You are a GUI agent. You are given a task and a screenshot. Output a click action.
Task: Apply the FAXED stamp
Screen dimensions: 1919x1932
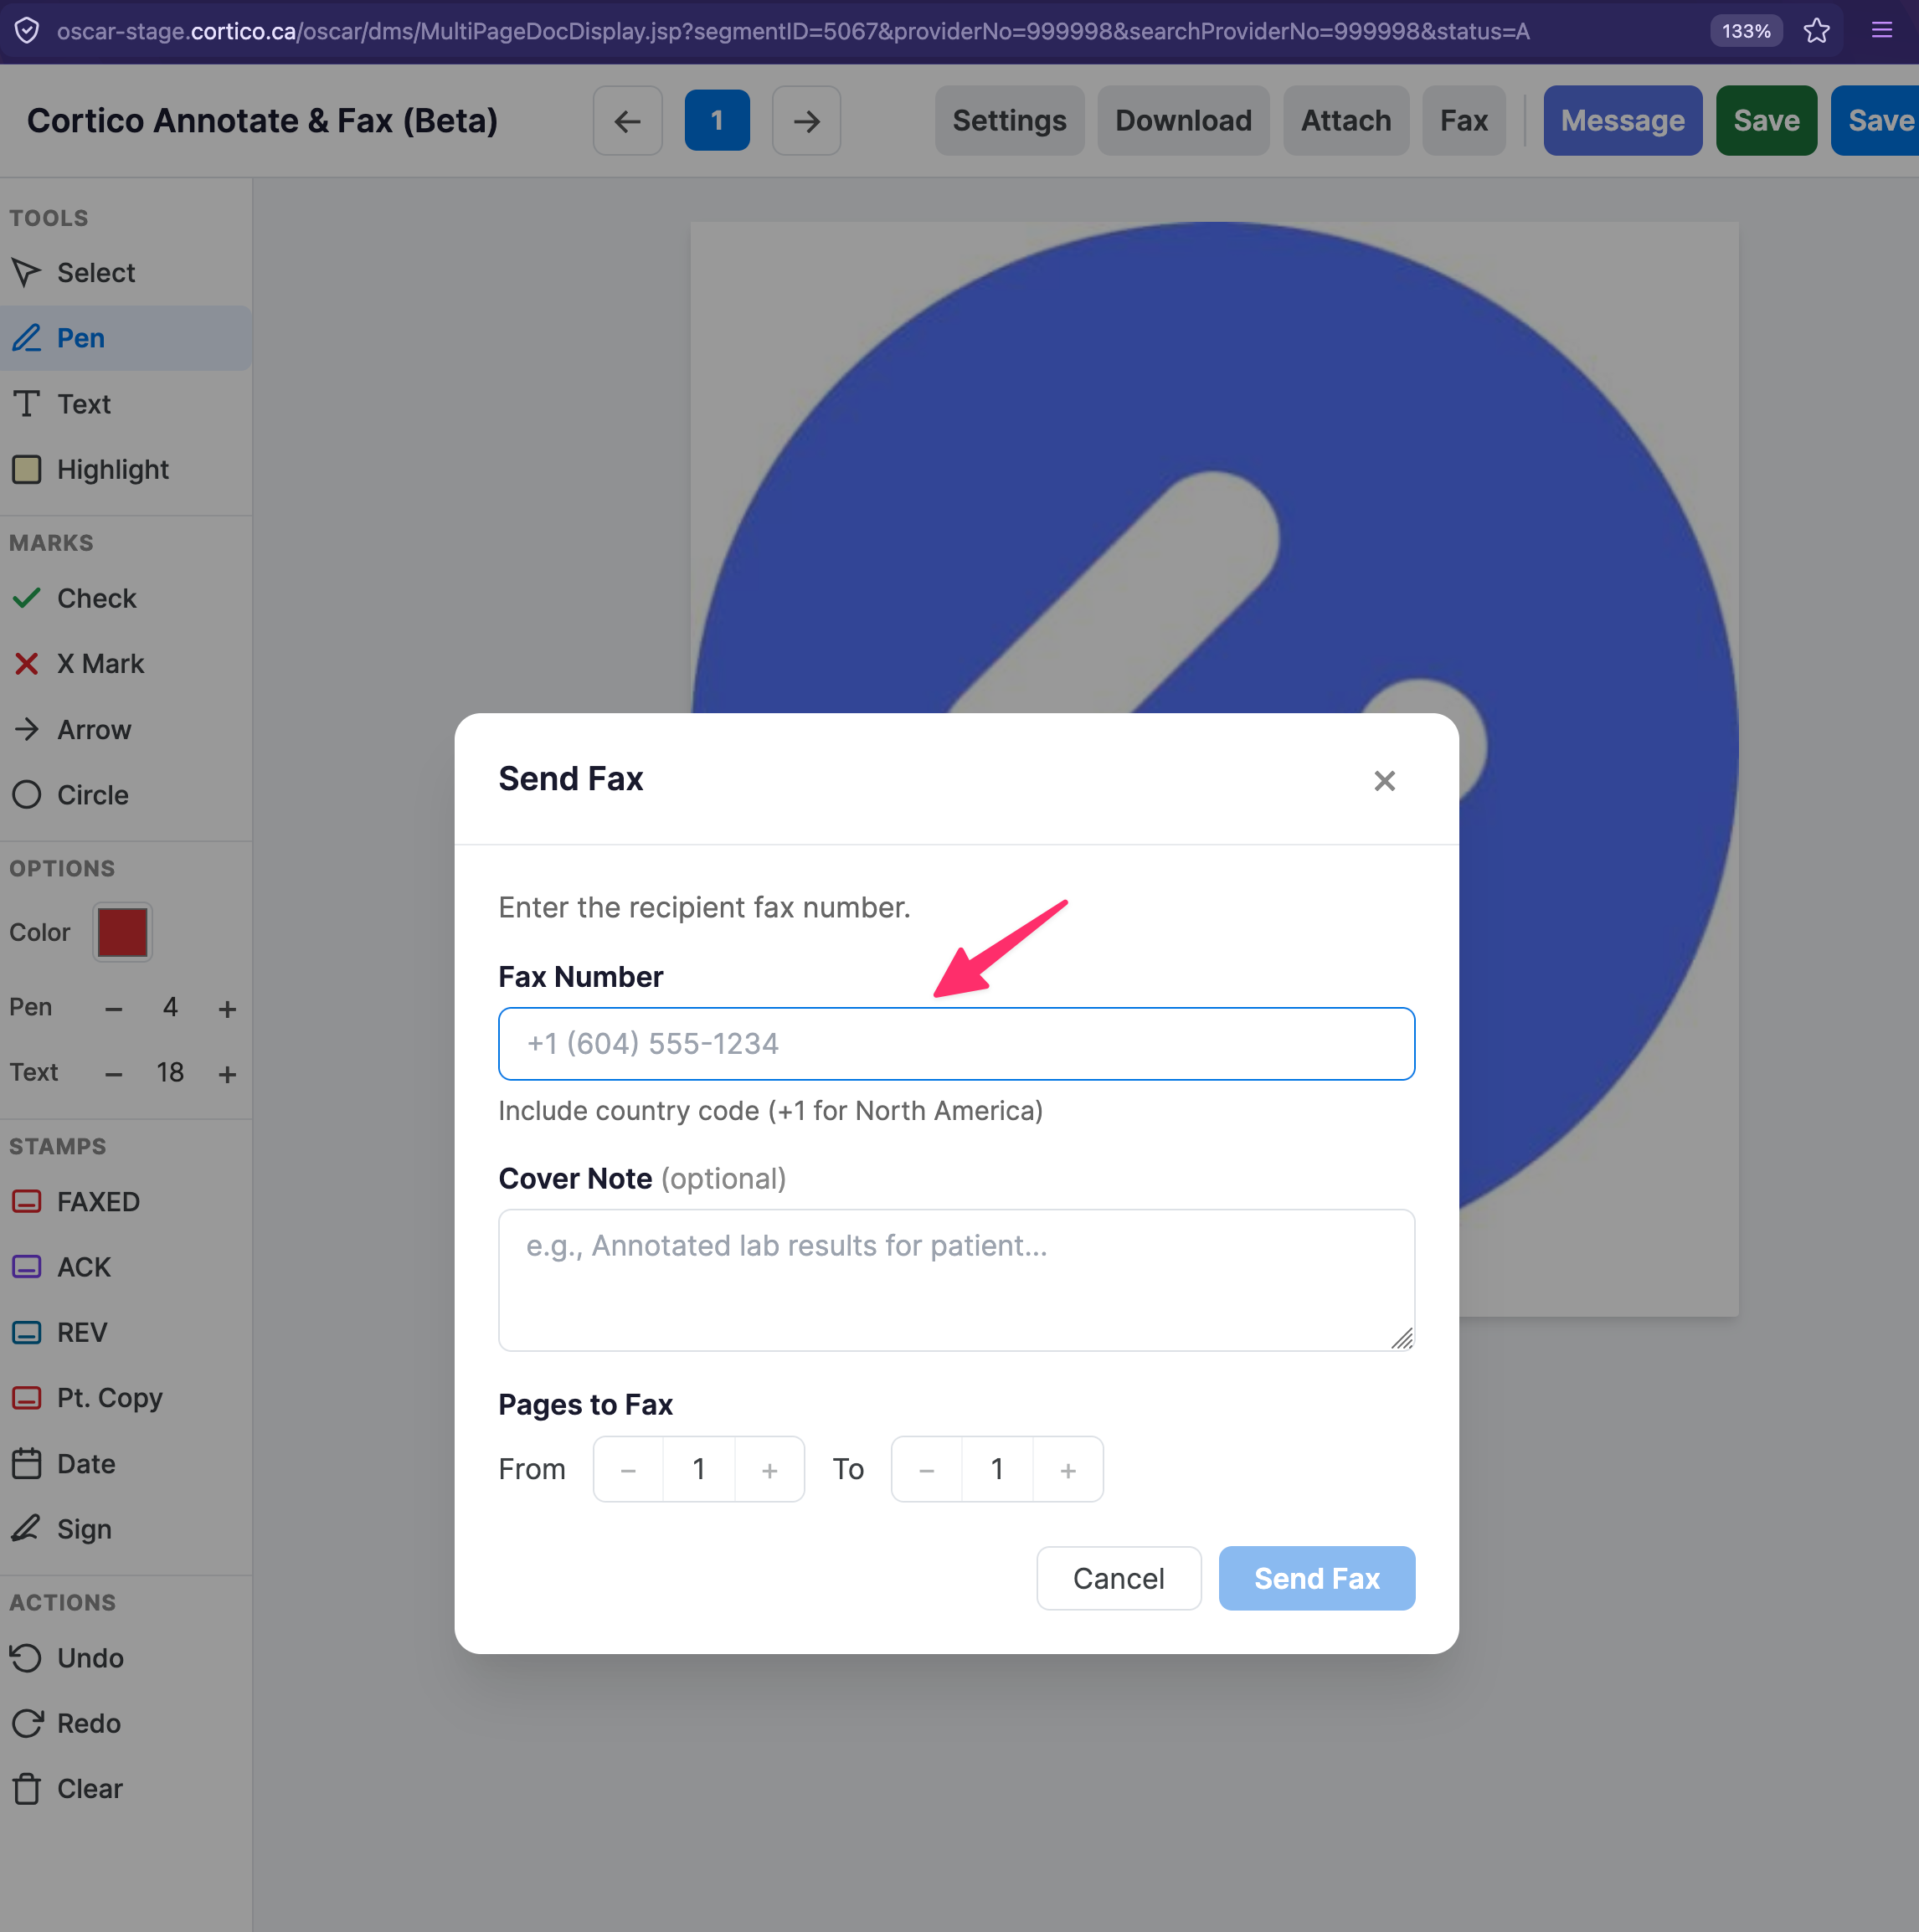click(x=125, y=1202)
